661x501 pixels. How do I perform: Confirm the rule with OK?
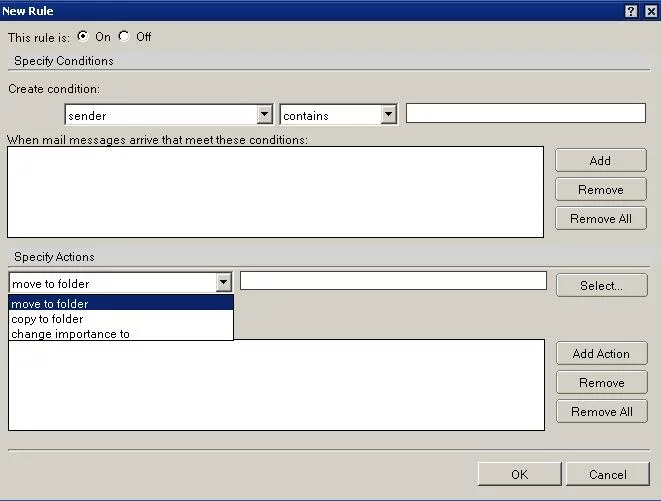(518, 474)
